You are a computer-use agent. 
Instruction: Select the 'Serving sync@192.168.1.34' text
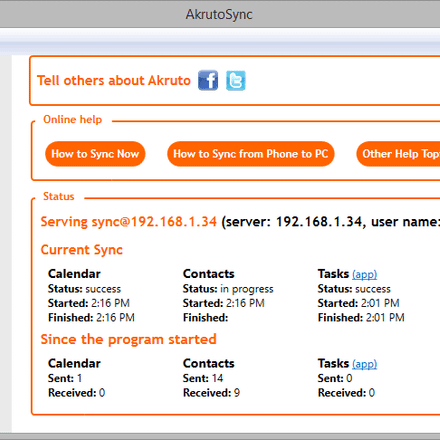pyautogui.click(x=129, y=222)
